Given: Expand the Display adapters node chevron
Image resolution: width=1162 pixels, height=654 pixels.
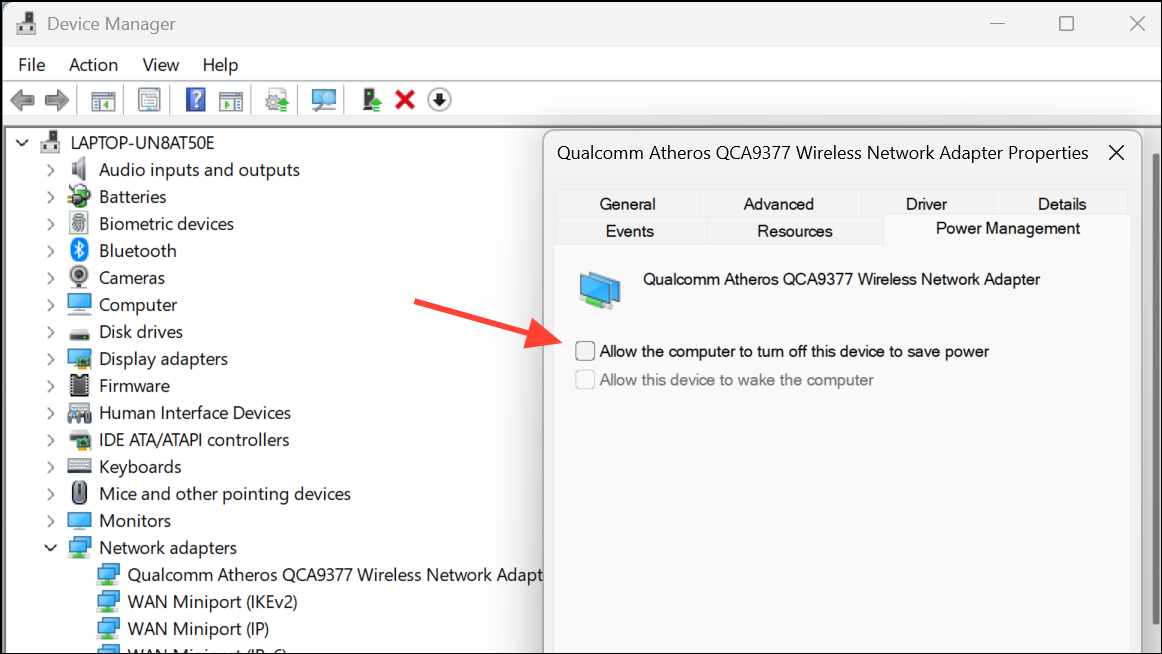Looking at the screenshot, I should (x=50, y=359).
